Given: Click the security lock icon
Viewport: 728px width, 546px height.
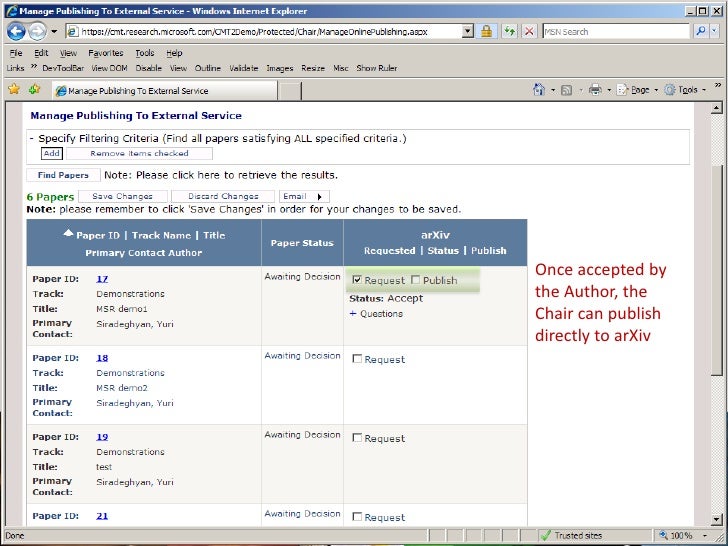Looking at the screenshot, I should [x=486, y=32].
